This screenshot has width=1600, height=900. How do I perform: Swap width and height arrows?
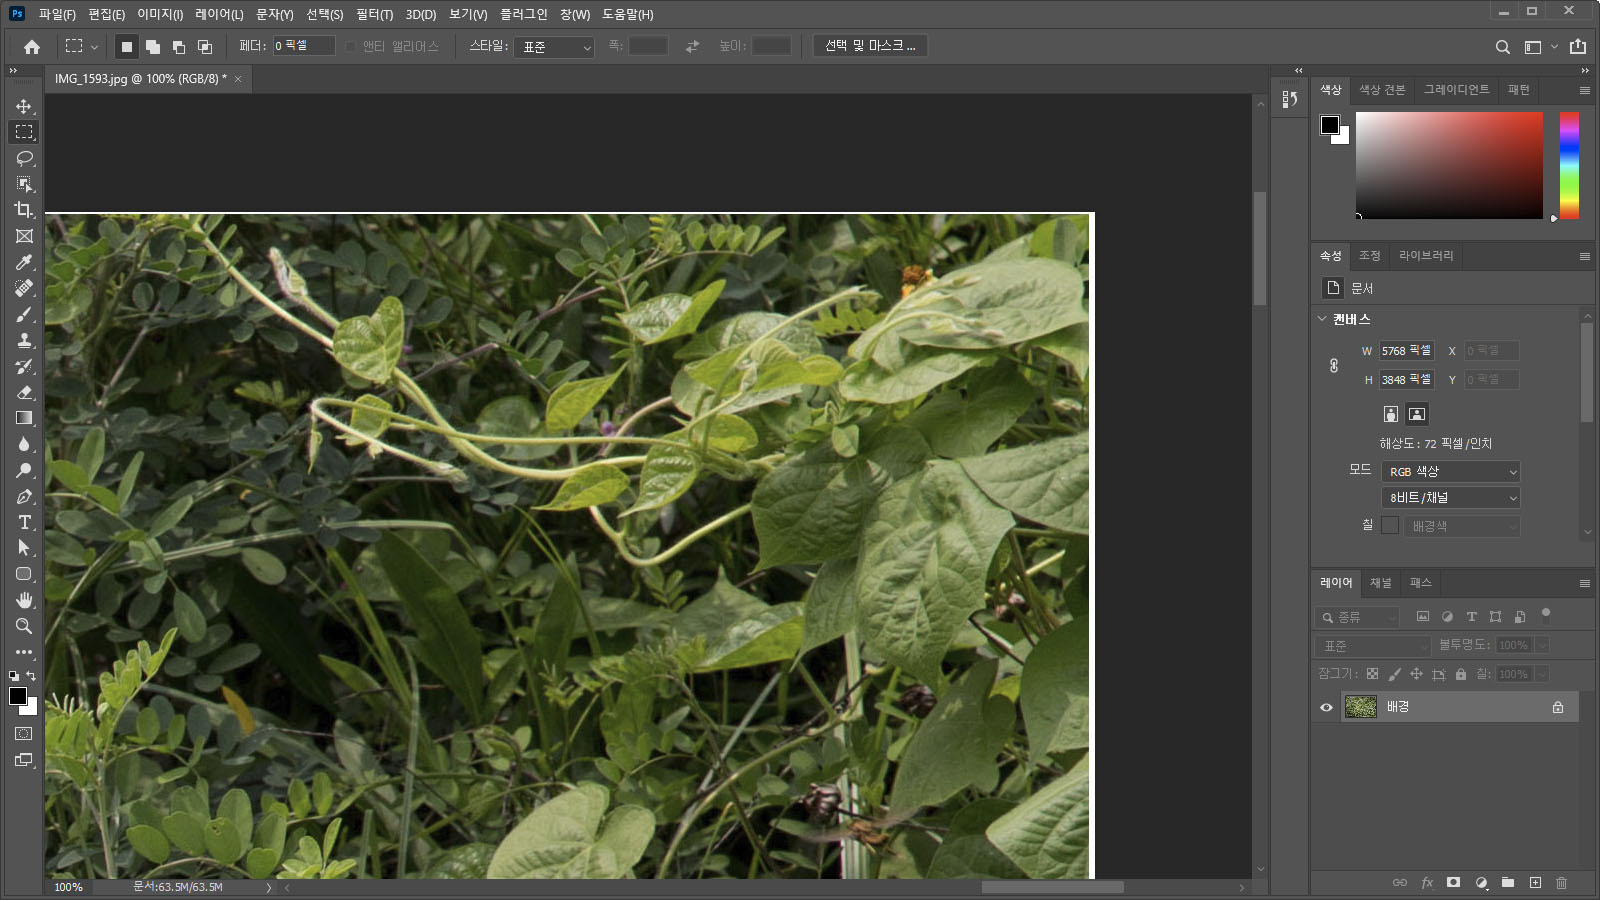(x=692, y=46)
